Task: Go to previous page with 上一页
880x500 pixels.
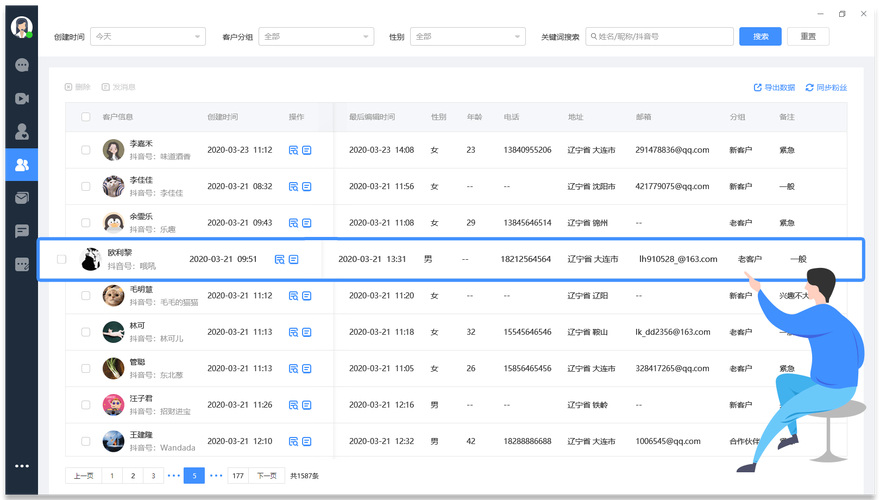Action: point(84,476)
